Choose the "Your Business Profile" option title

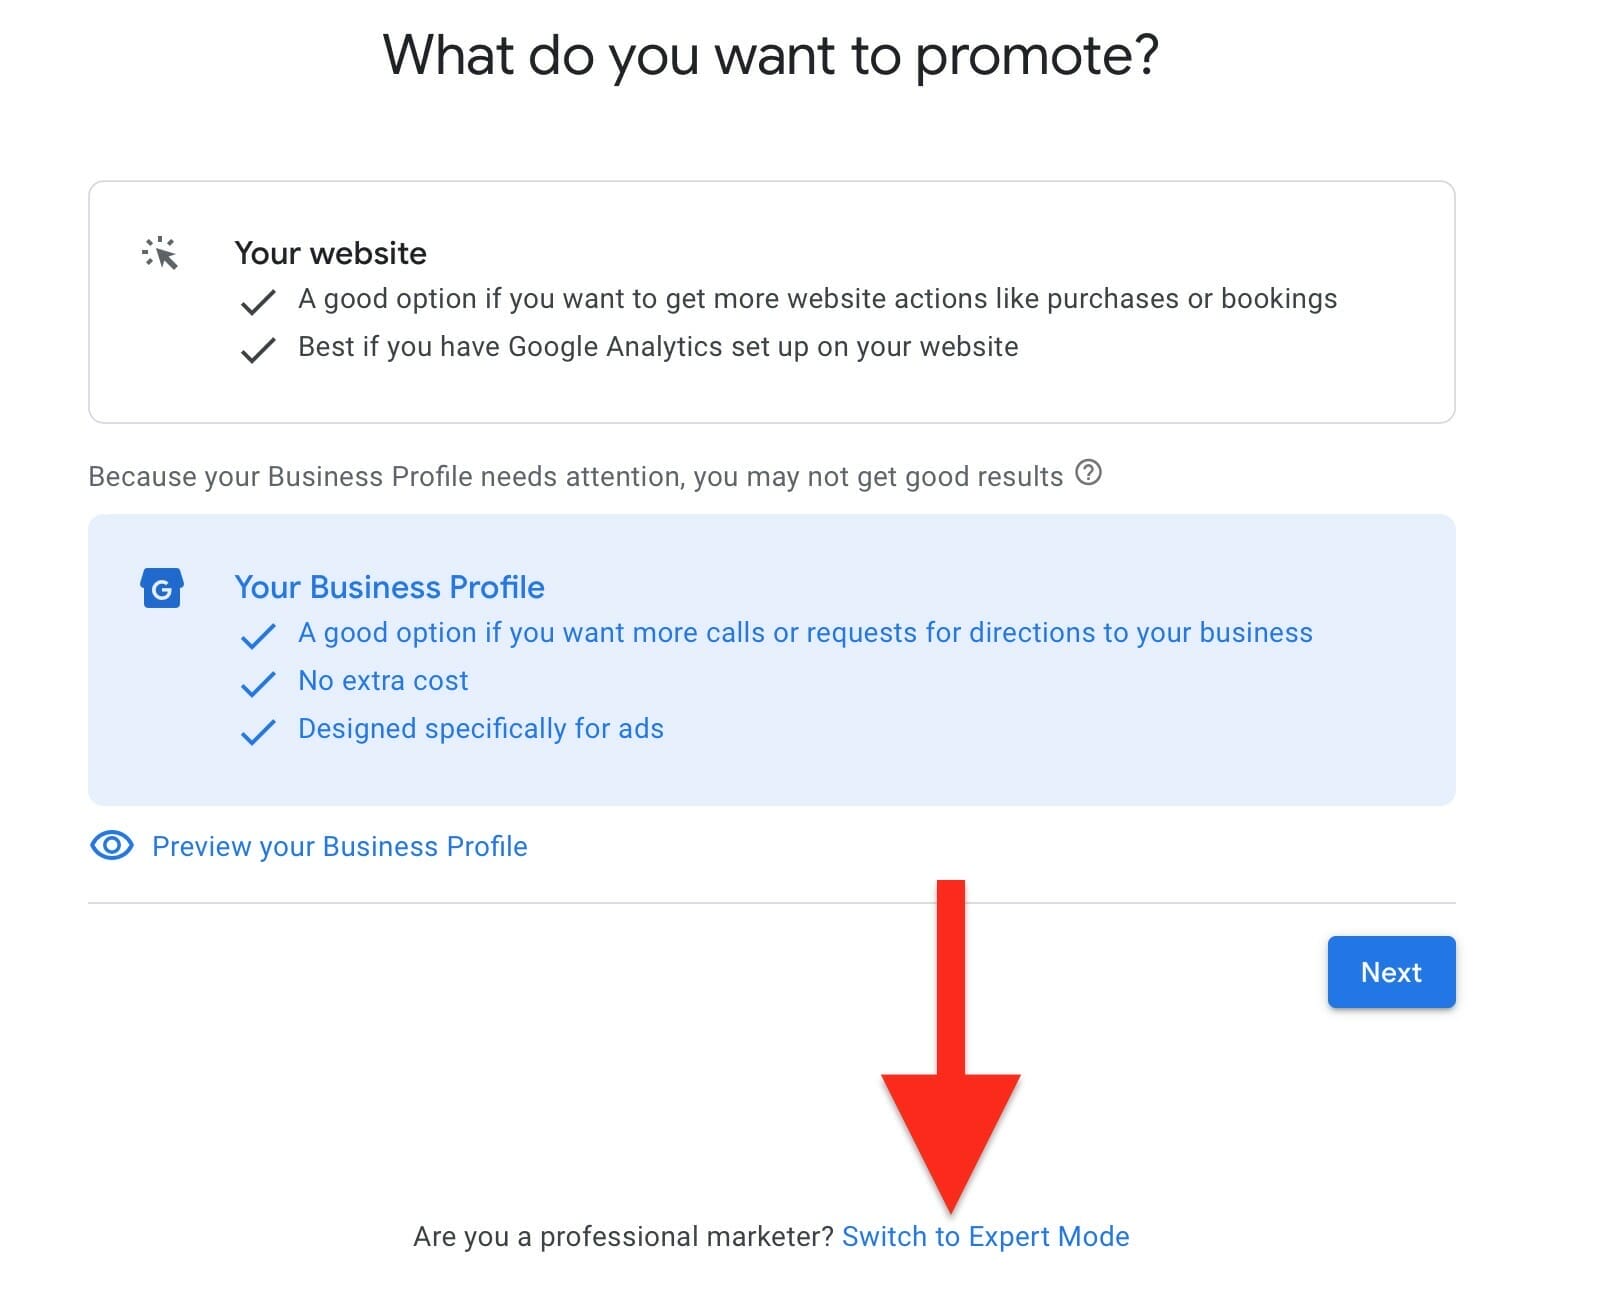(389, 587)
